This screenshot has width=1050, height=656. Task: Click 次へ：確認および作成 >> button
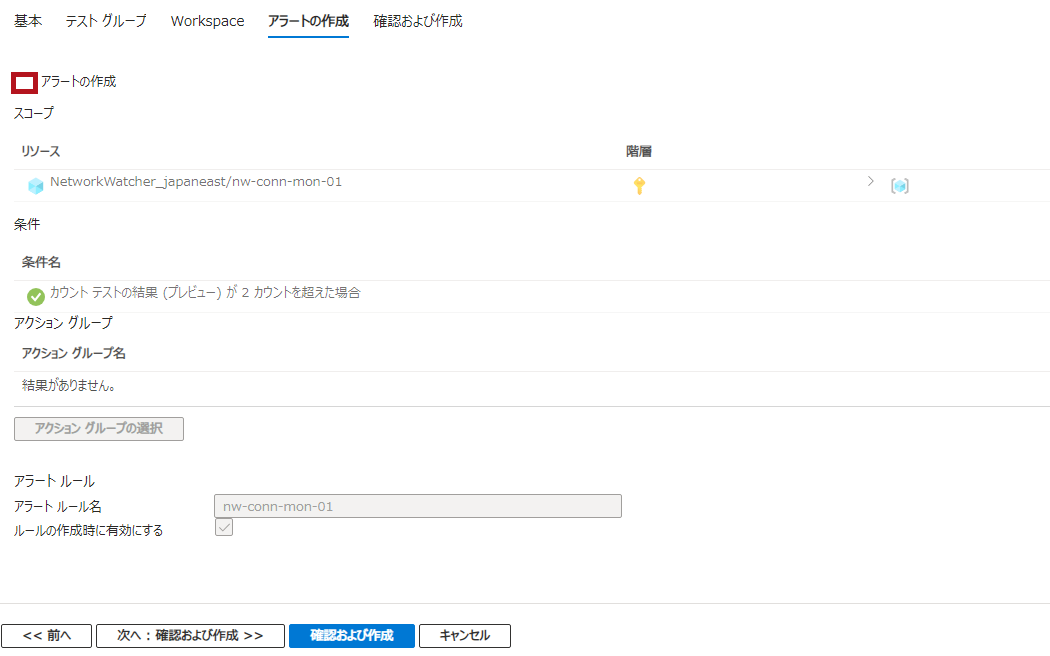[x=190, y=636]
